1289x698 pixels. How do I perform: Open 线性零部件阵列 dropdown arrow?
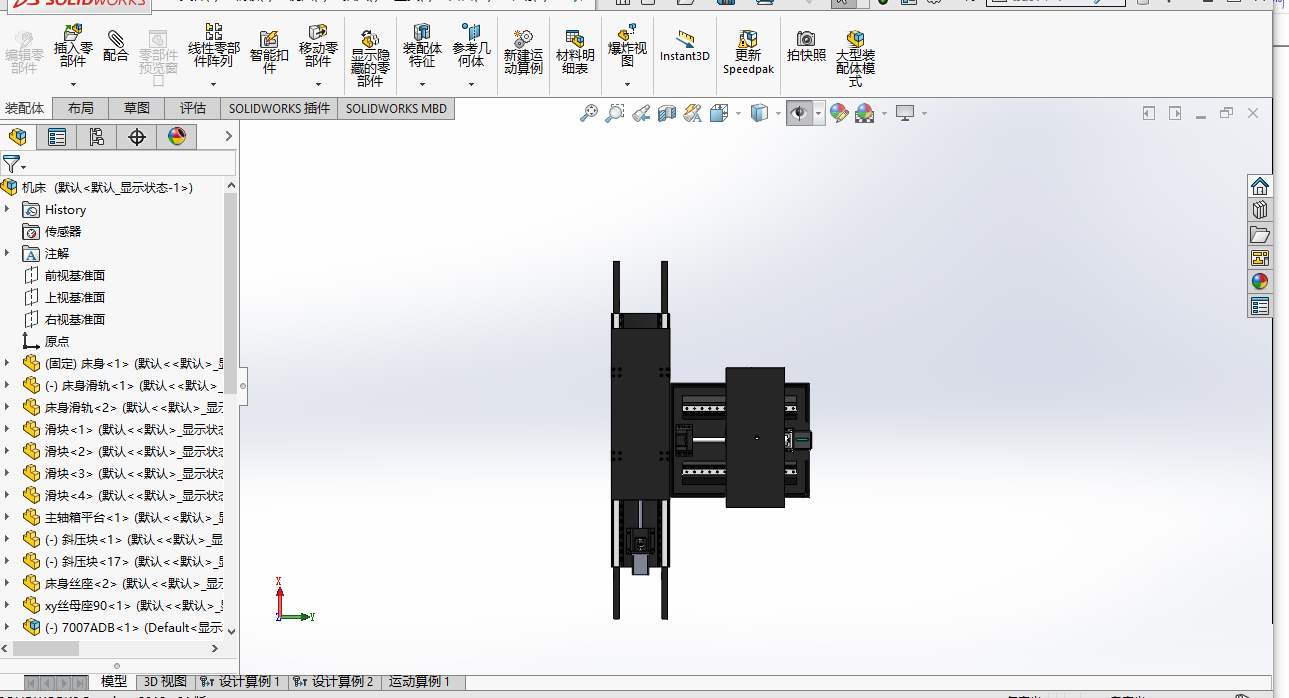[214, 84]
